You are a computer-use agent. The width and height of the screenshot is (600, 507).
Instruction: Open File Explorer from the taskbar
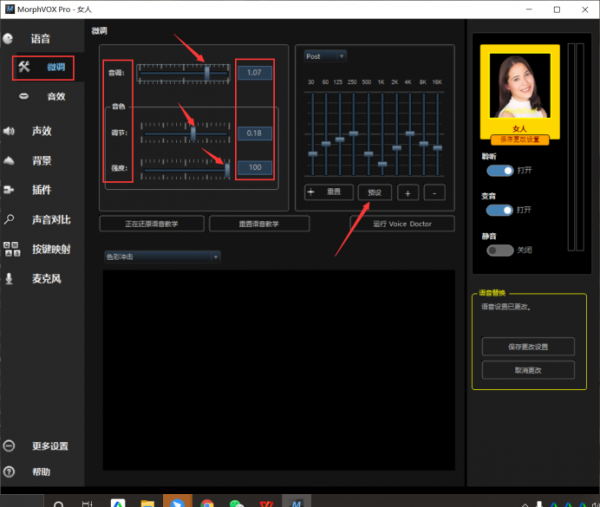tap(148, 502)
